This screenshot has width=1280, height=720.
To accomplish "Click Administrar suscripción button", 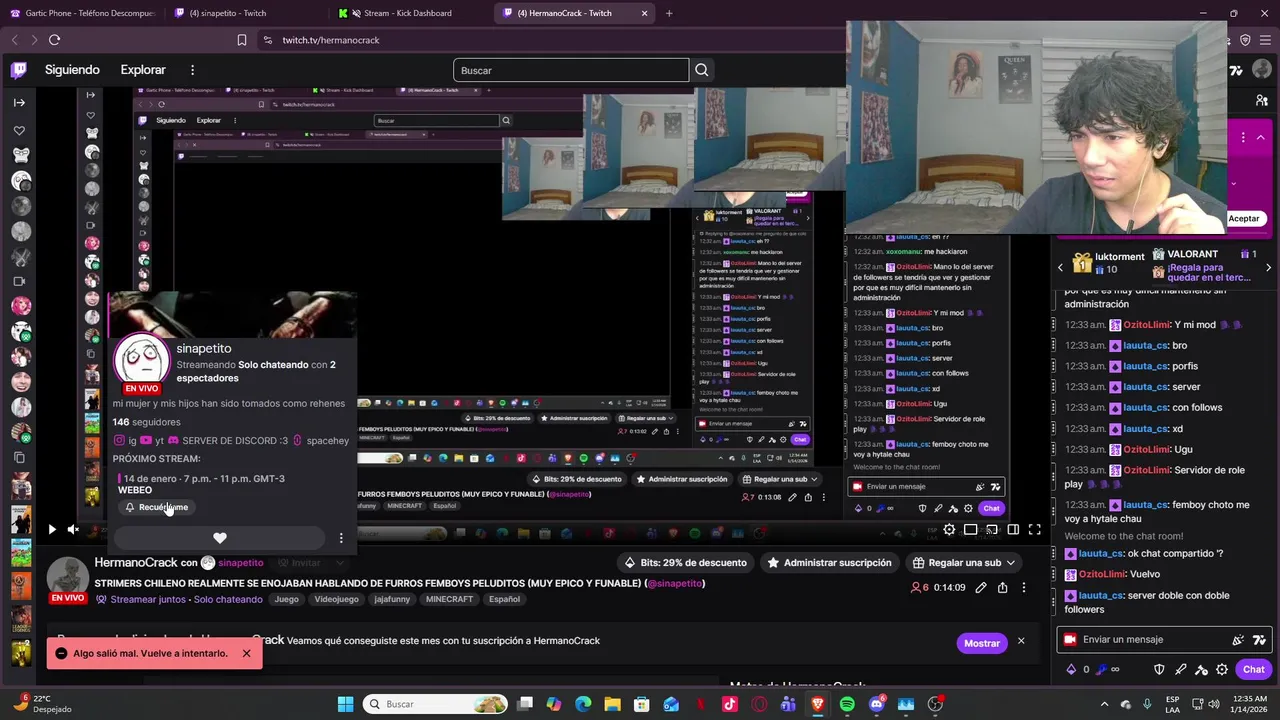I will (x=829, y=562).
